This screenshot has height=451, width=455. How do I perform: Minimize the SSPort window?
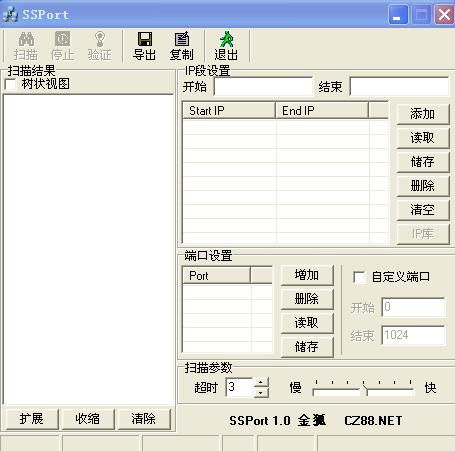tap(398, 15)
